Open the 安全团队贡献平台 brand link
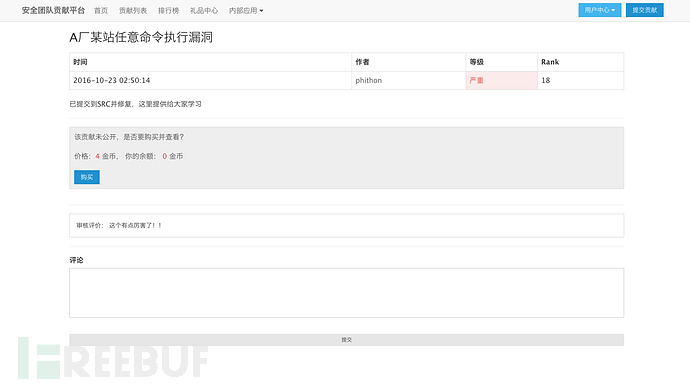This screenshot has width=690, height=386. click(x=53, y=11)
